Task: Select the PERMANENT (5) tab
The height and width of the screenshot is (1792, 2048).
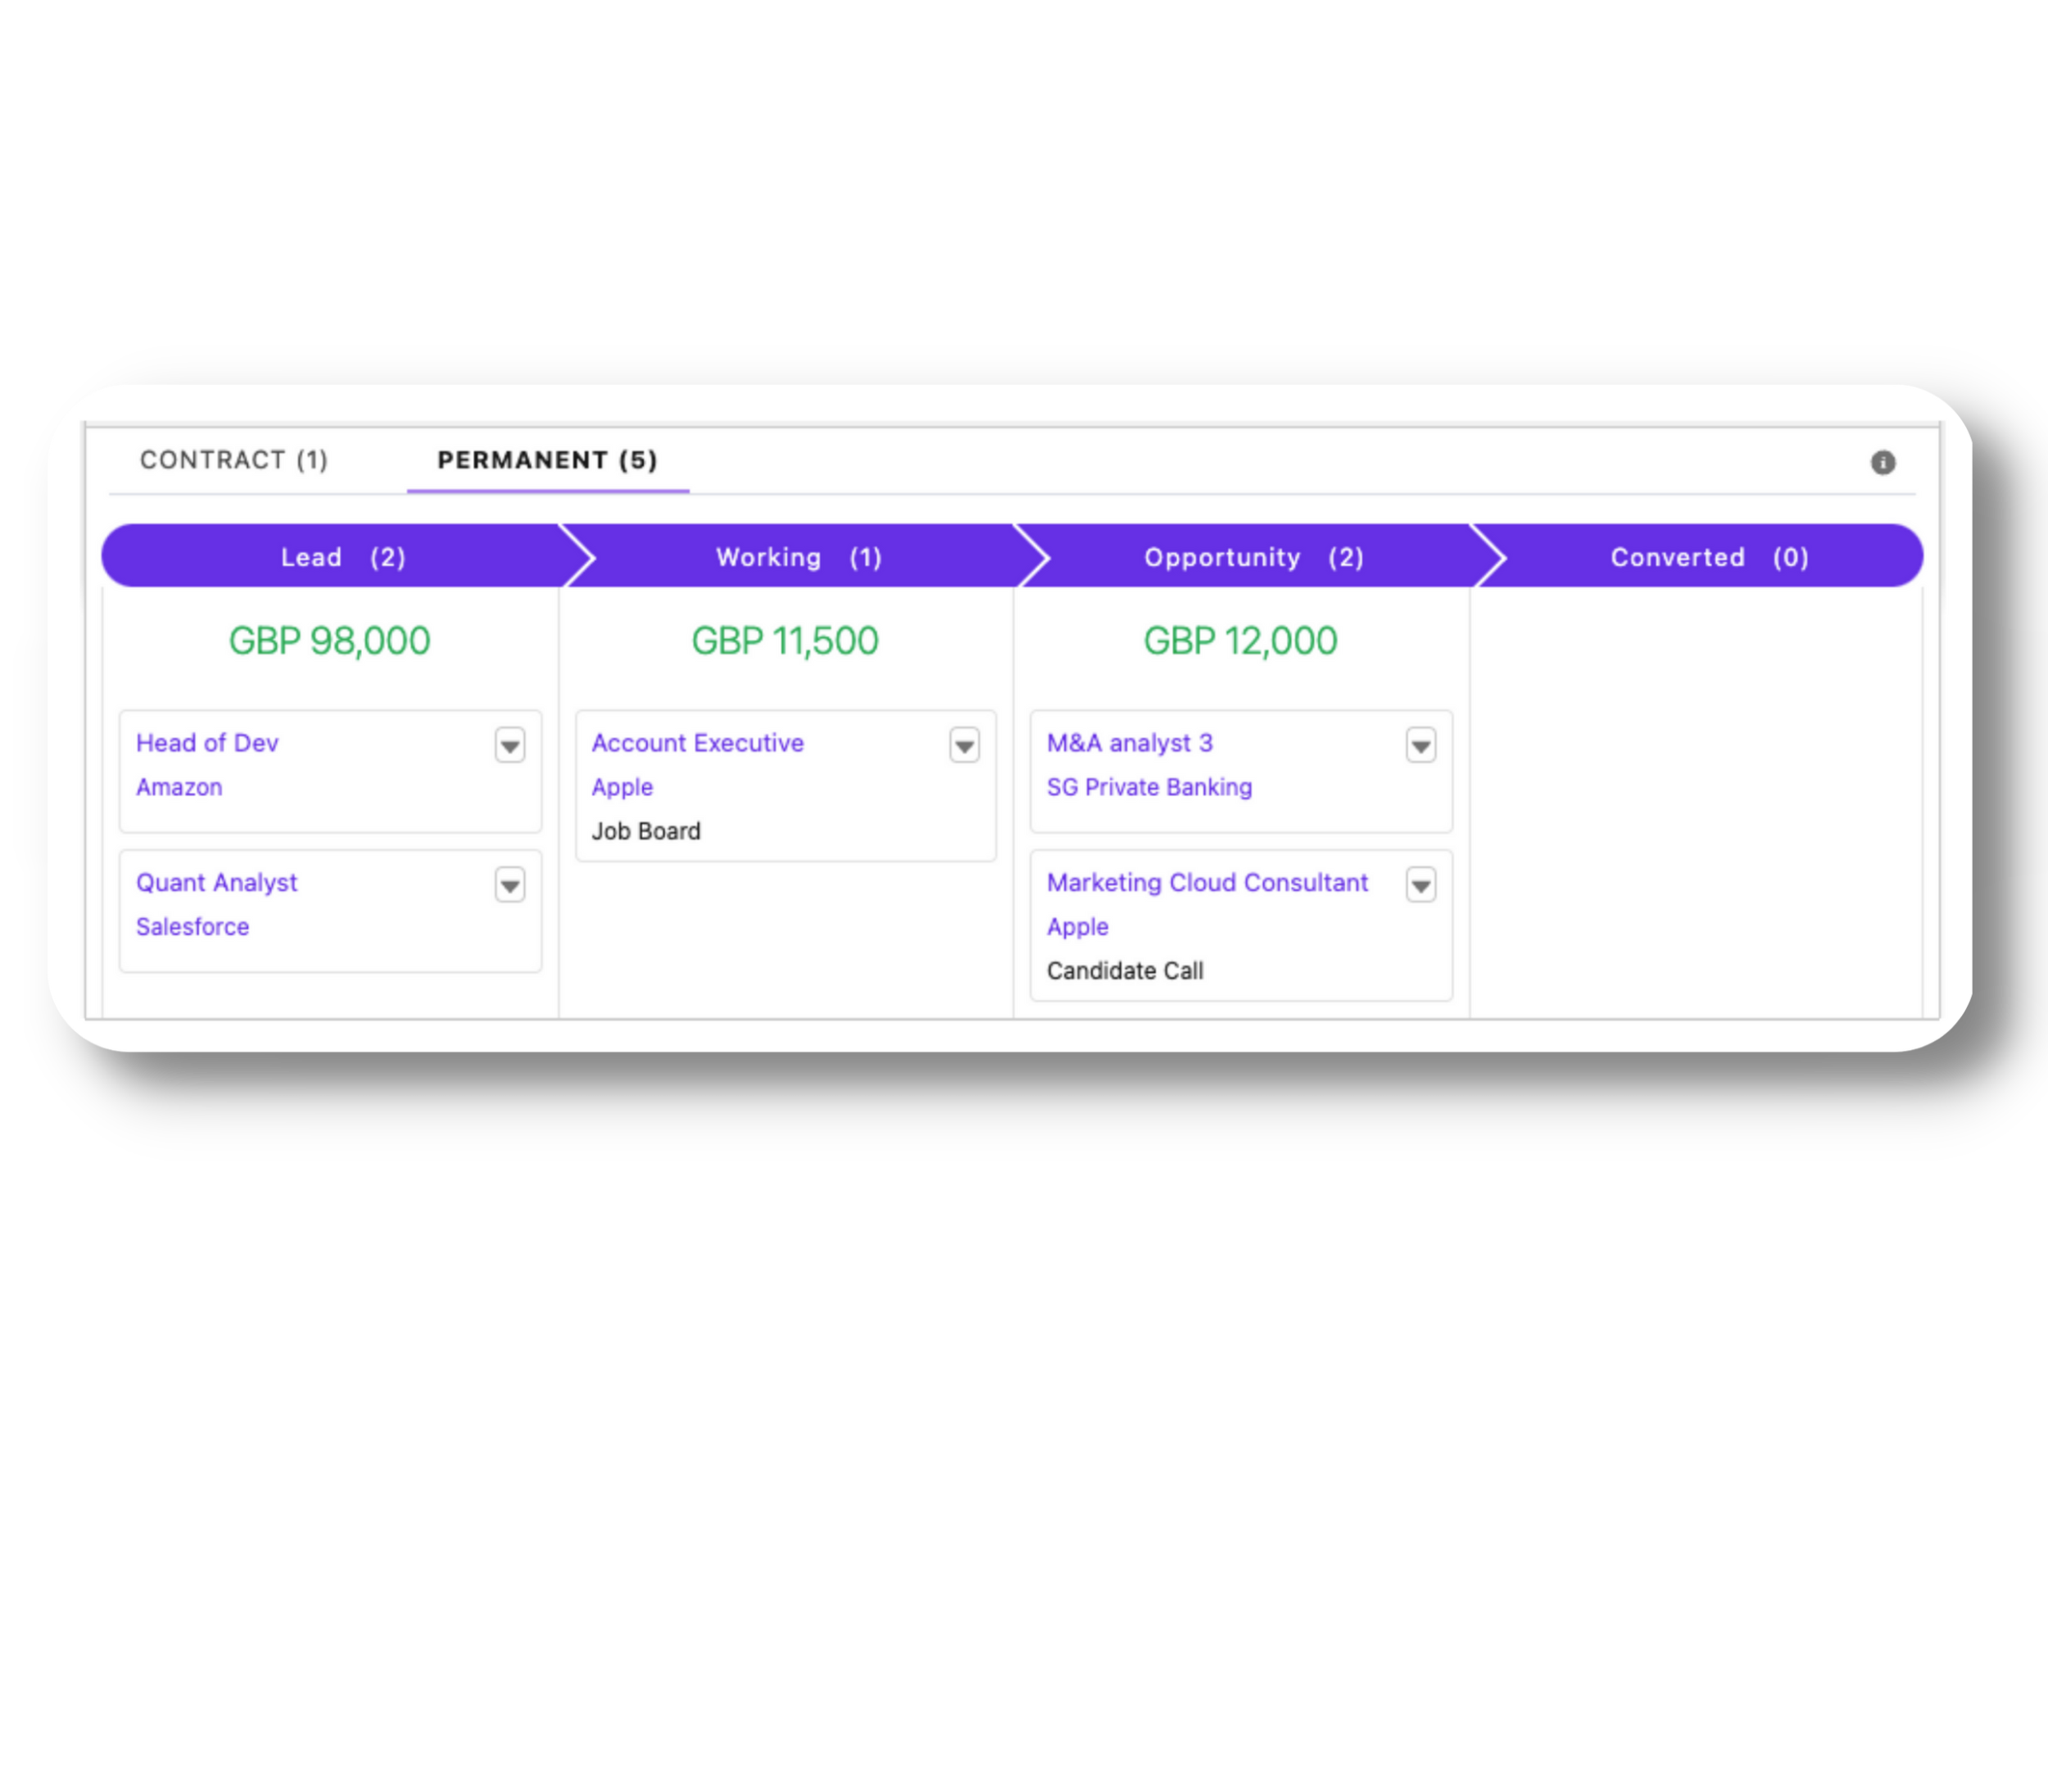Action: pos(547,460)
